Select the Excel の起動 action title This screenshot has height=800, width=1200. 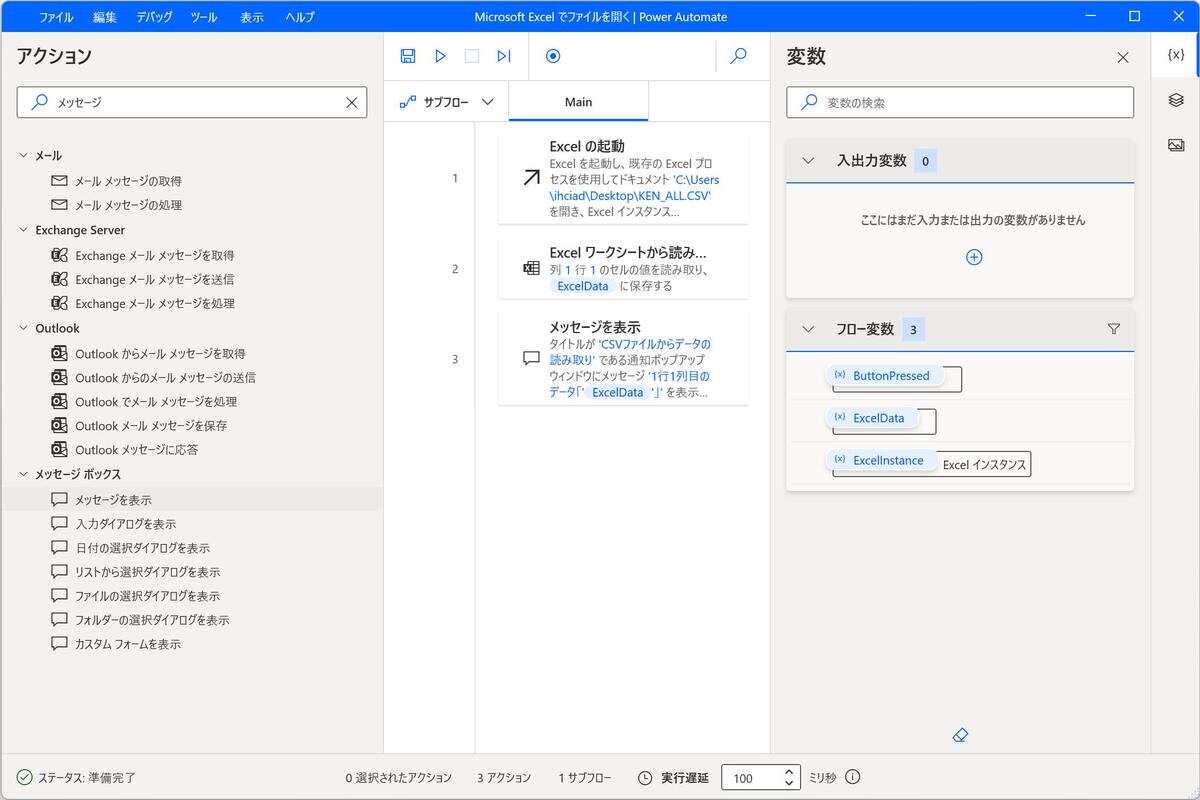click(587, 146)
